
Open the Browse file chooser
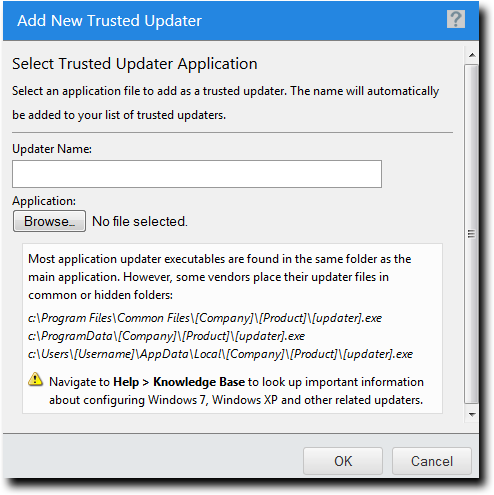tap(49, 221)
